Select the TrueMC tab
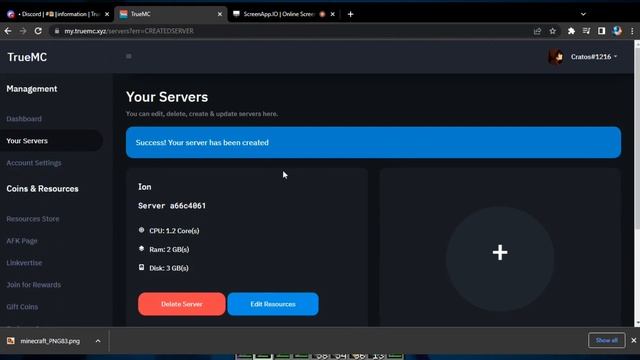This screenshot has width=640, height=360. pos(171,14)
